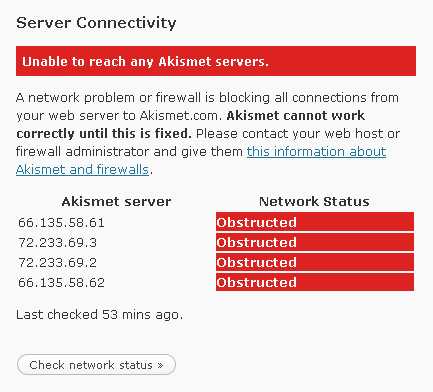Select Obstructed status for 66.135.58.62
433x392 pixels.
315,282
